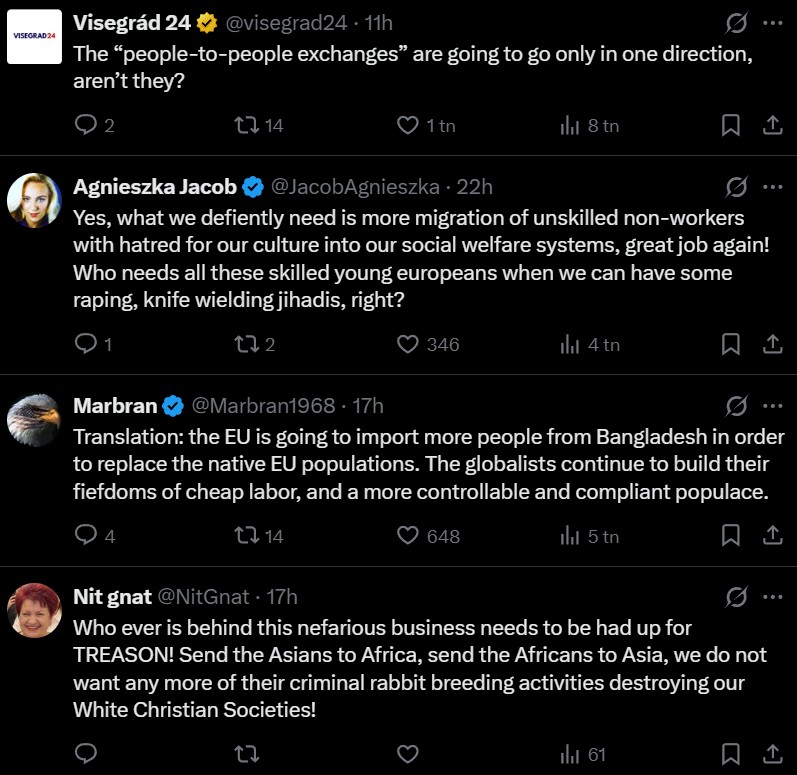Bookmark the Marbran reply

[x=731, y=536]
